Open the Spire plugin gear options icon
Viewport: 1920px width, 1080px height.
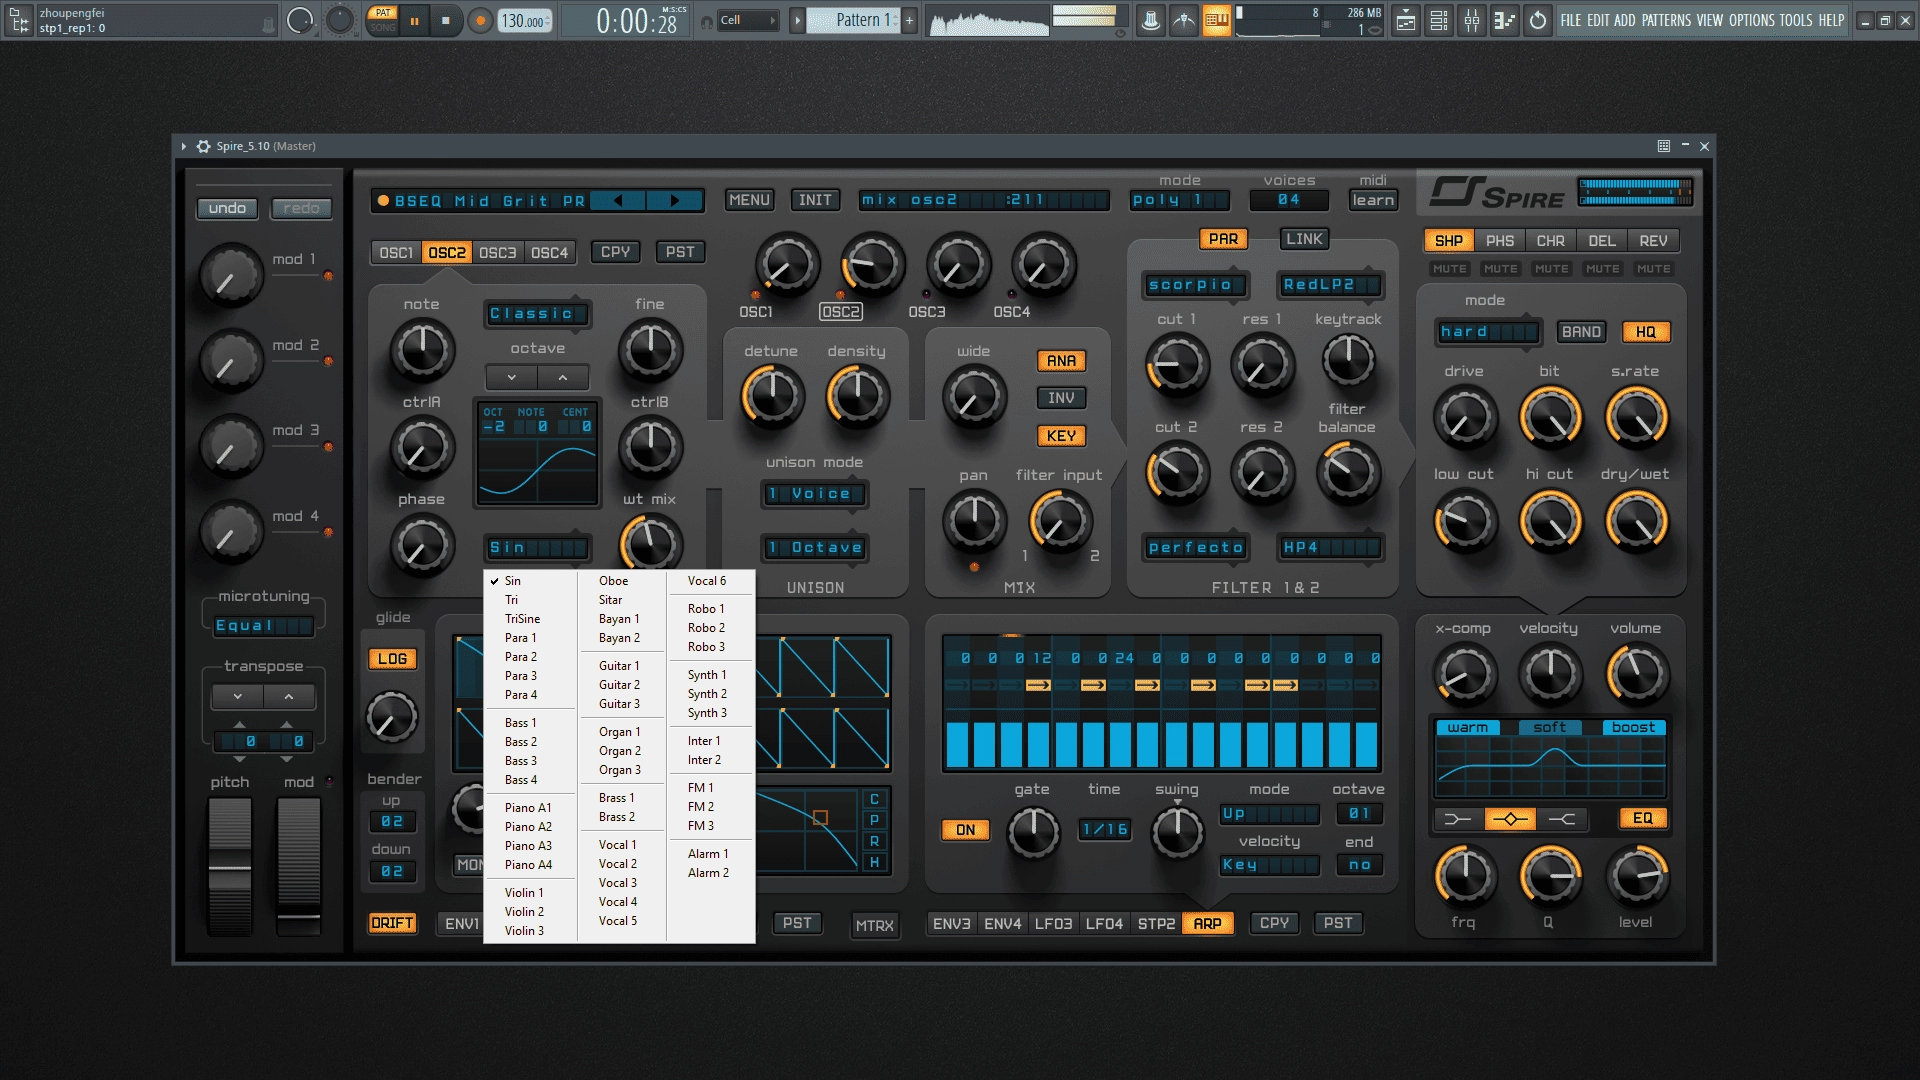pyautogui.click(x=204, y=146)
